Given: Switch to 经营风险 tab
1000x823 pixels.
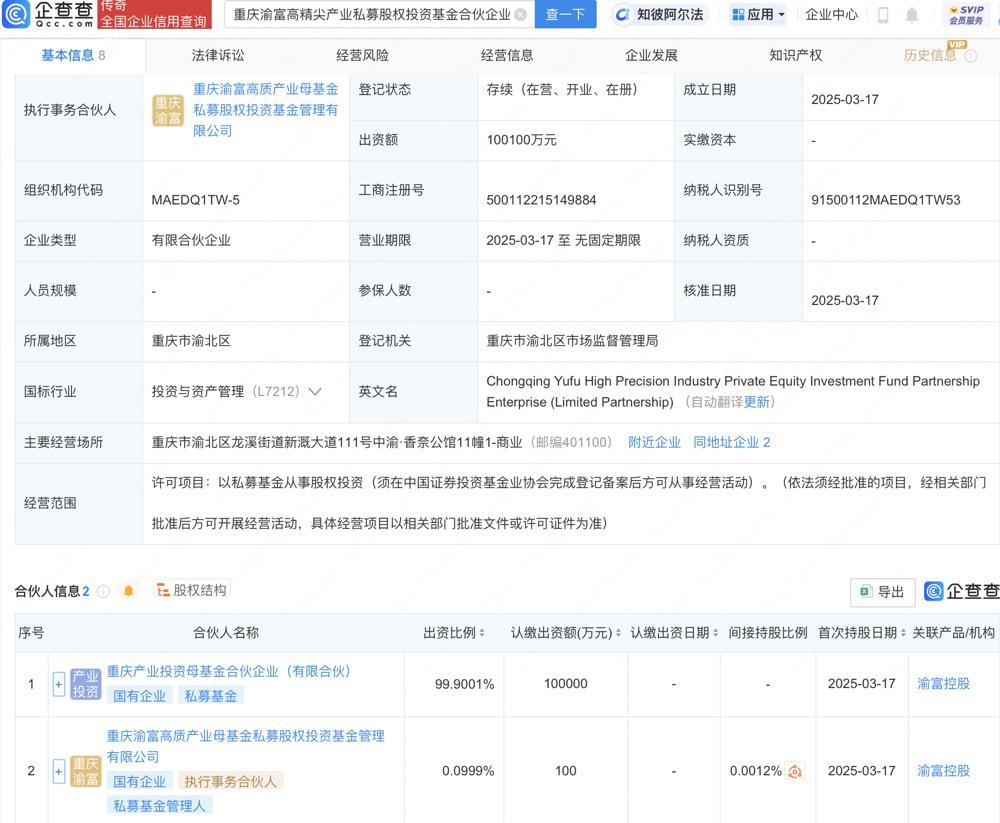Looking at the screenshot, I should click(x=362, y=56).
